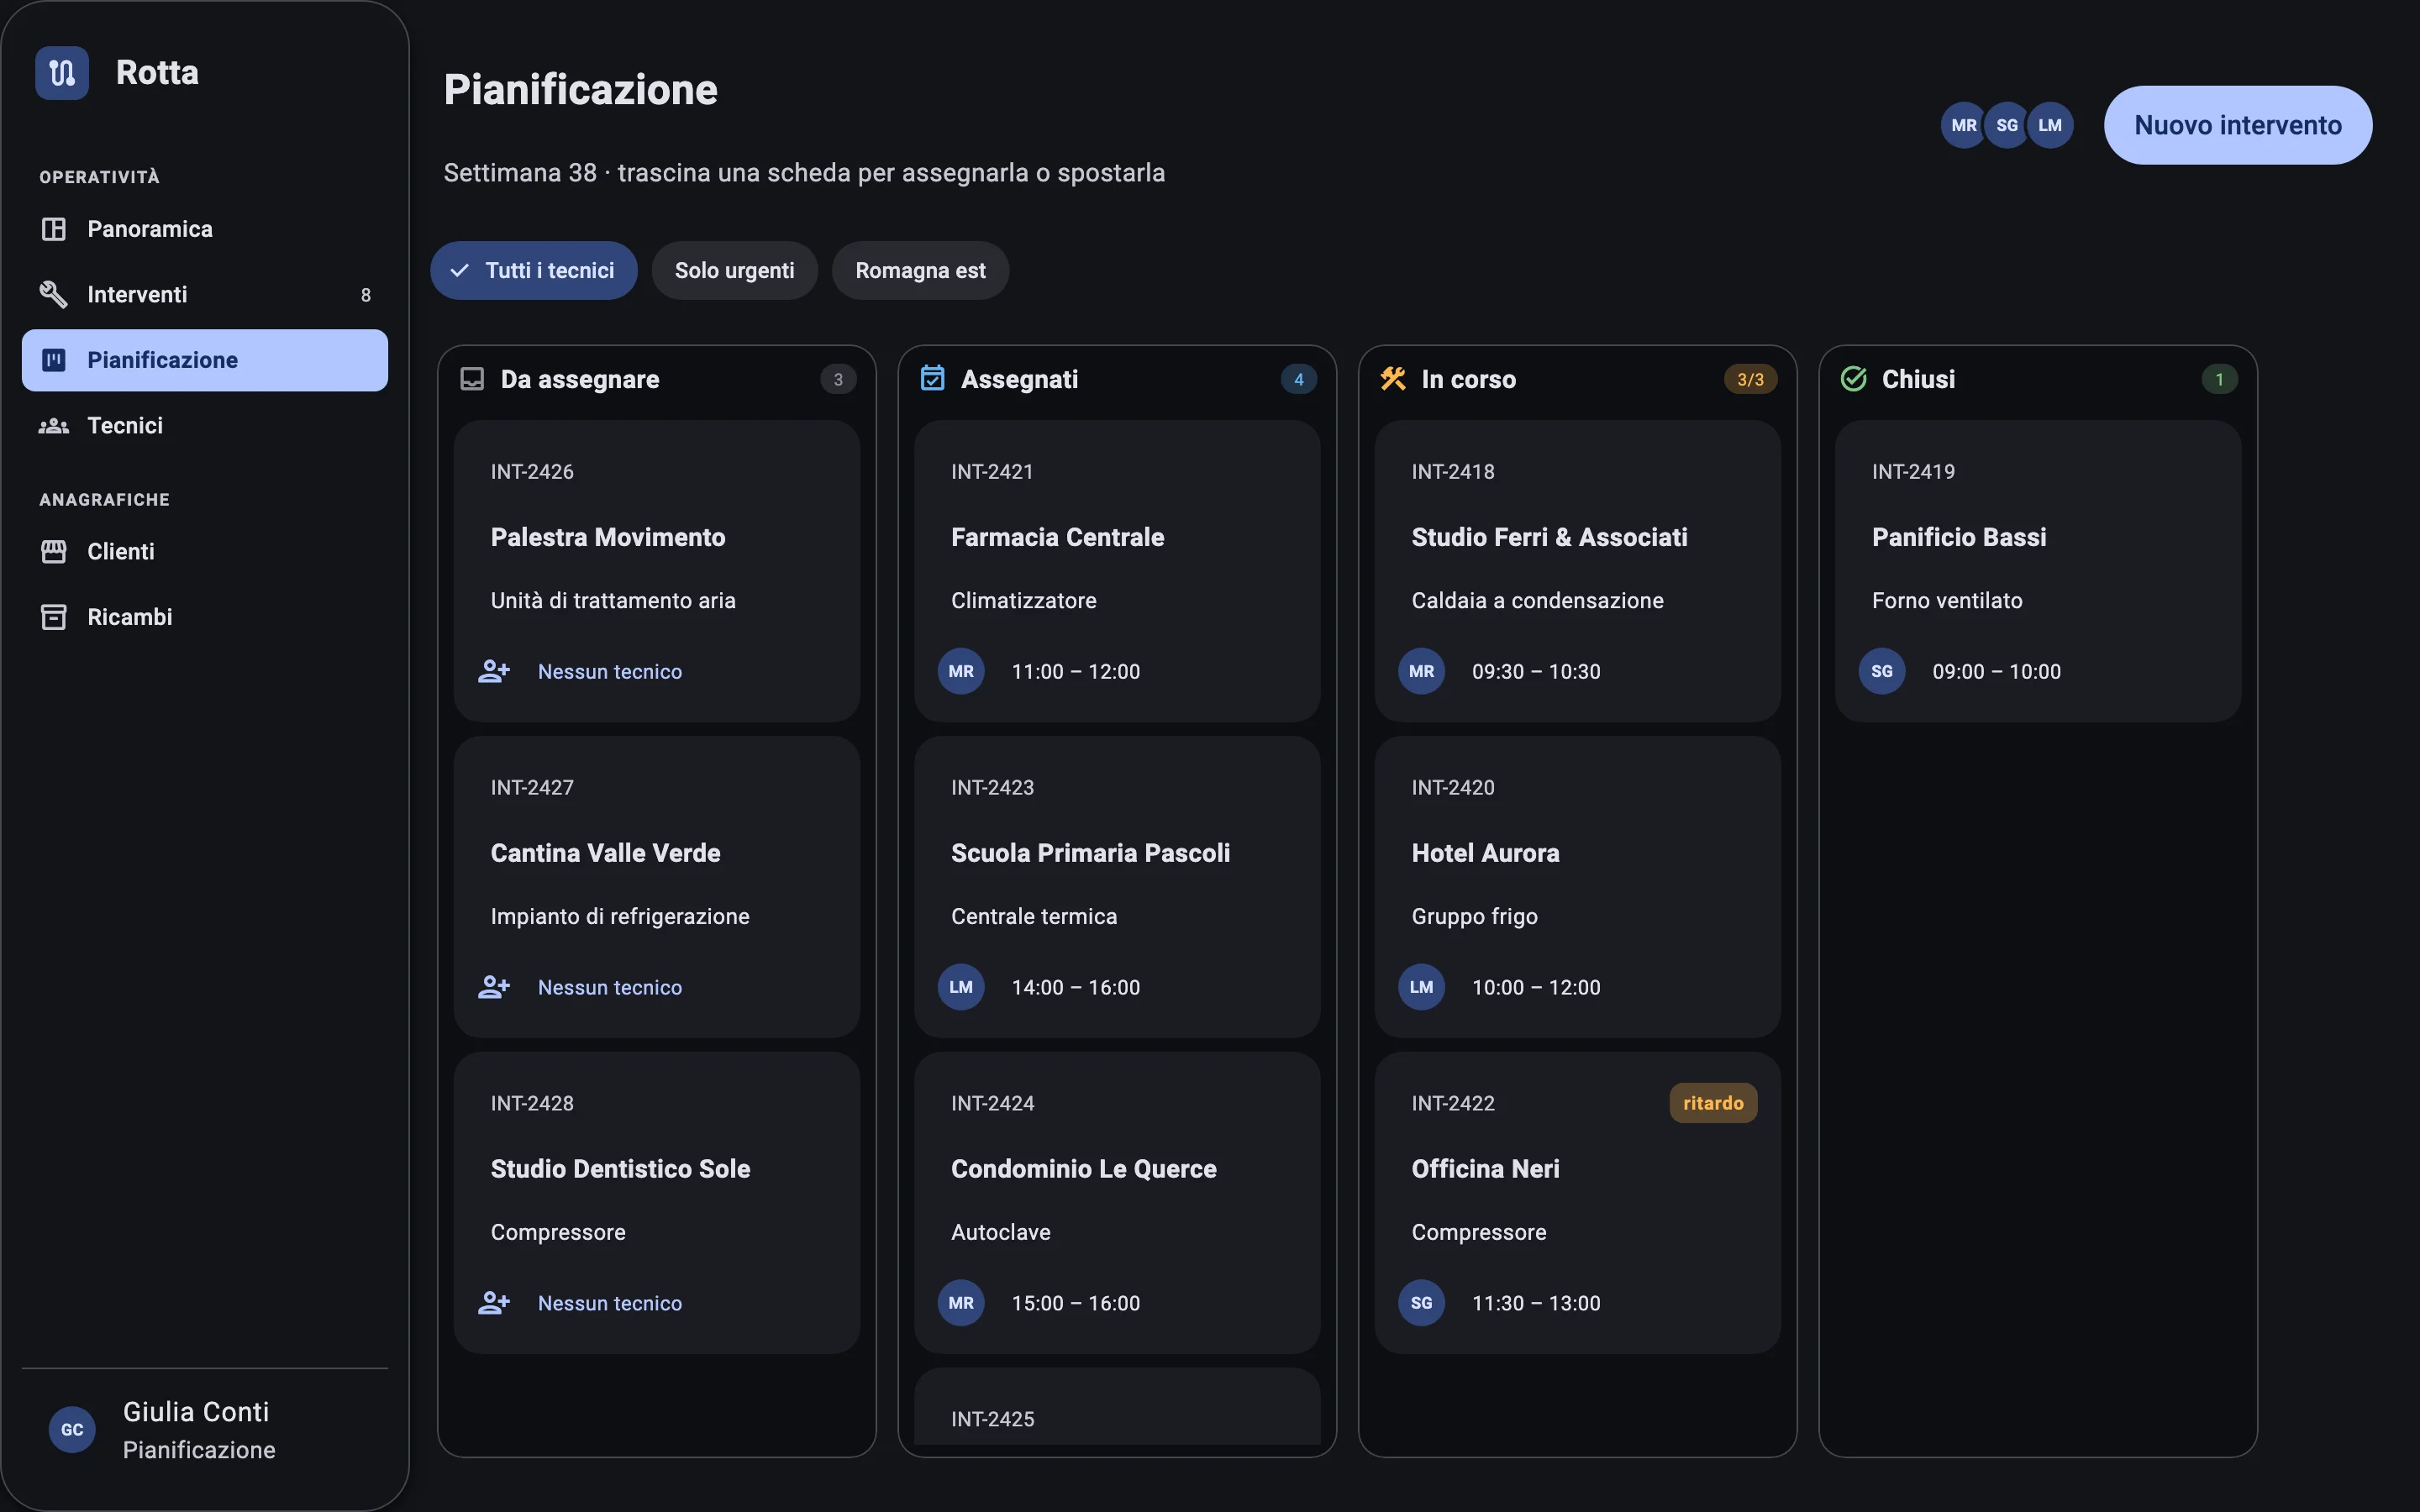Click the Rotta app logo icon
The width and height of the screenshot is (2420, 1512).
pos(62,73)
